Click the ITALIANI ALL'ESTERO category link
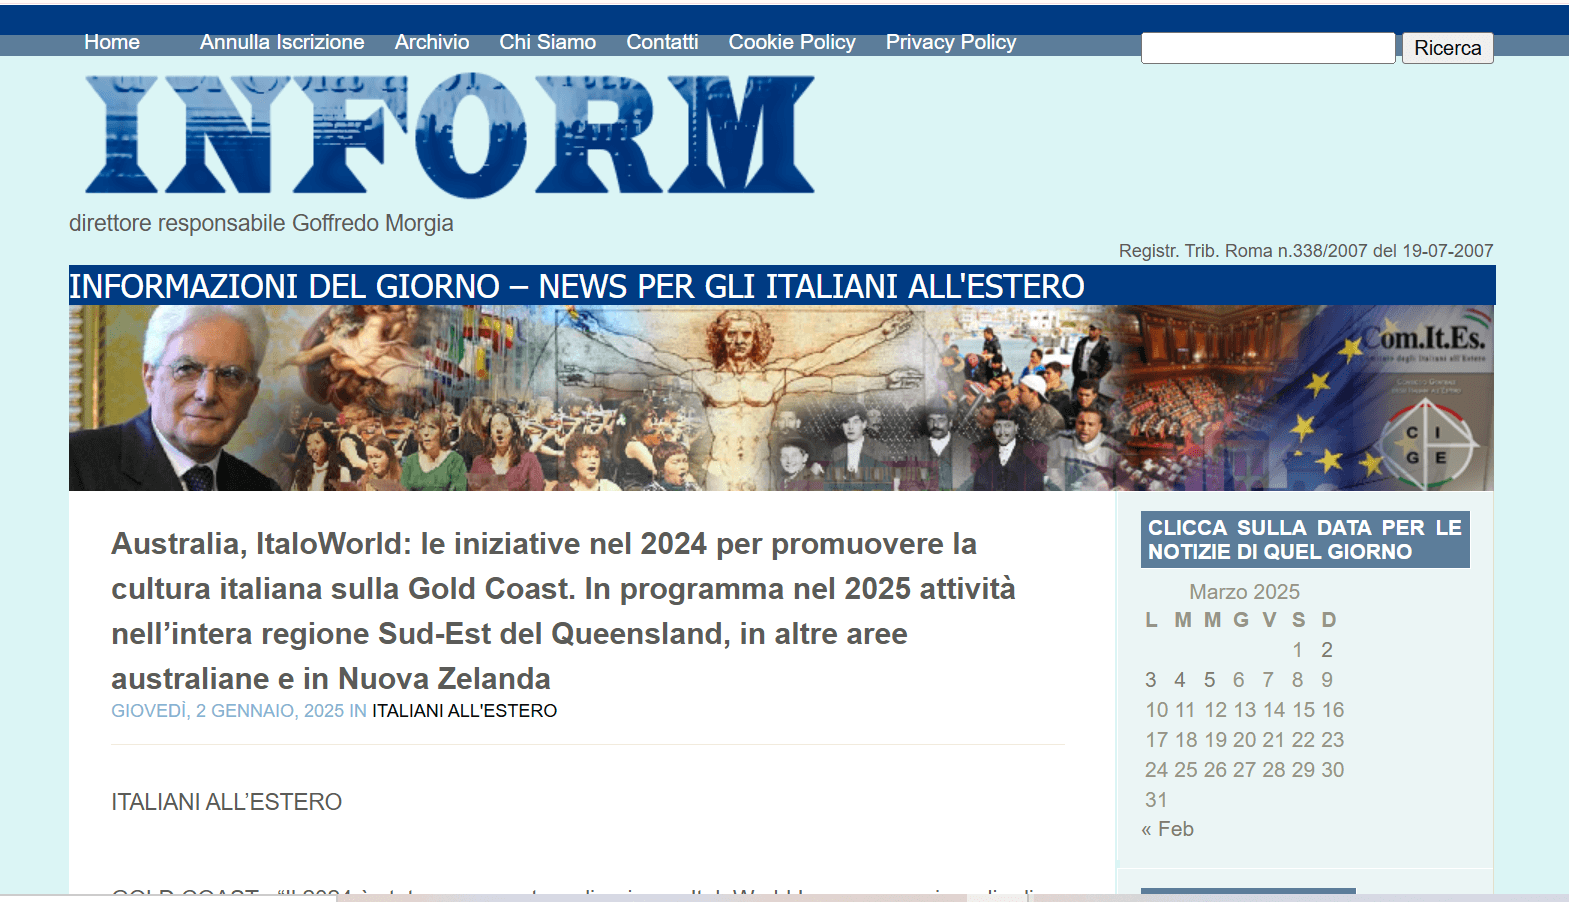 464,711
